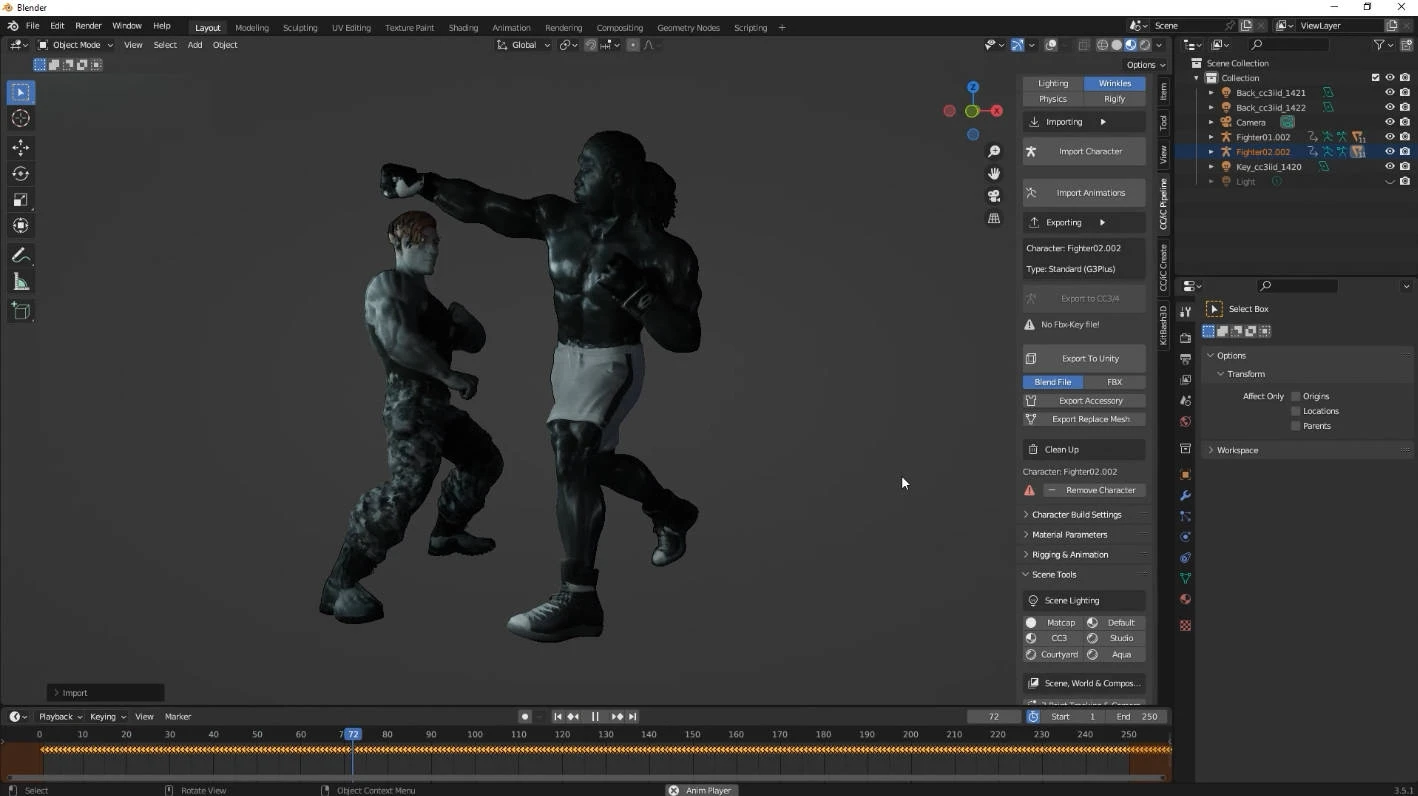Screen dimensions: 1418x796
Task: Open the Object Mode dropdown
Action: [x=76, y=45]
